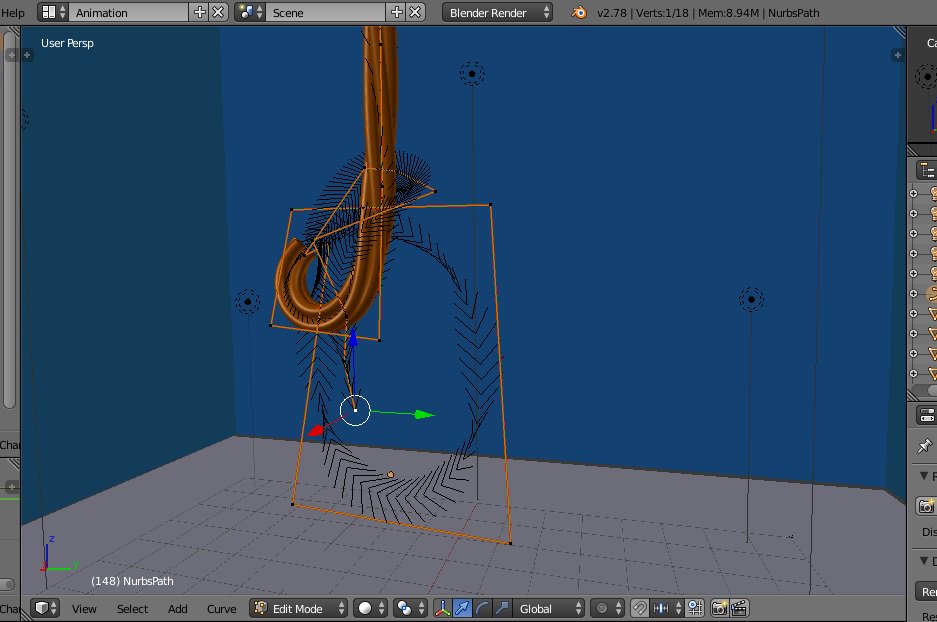Screen dimensions: 937x622
Task: Click the red X-axis manipulator arrow
Action: [x=316, y=430]
